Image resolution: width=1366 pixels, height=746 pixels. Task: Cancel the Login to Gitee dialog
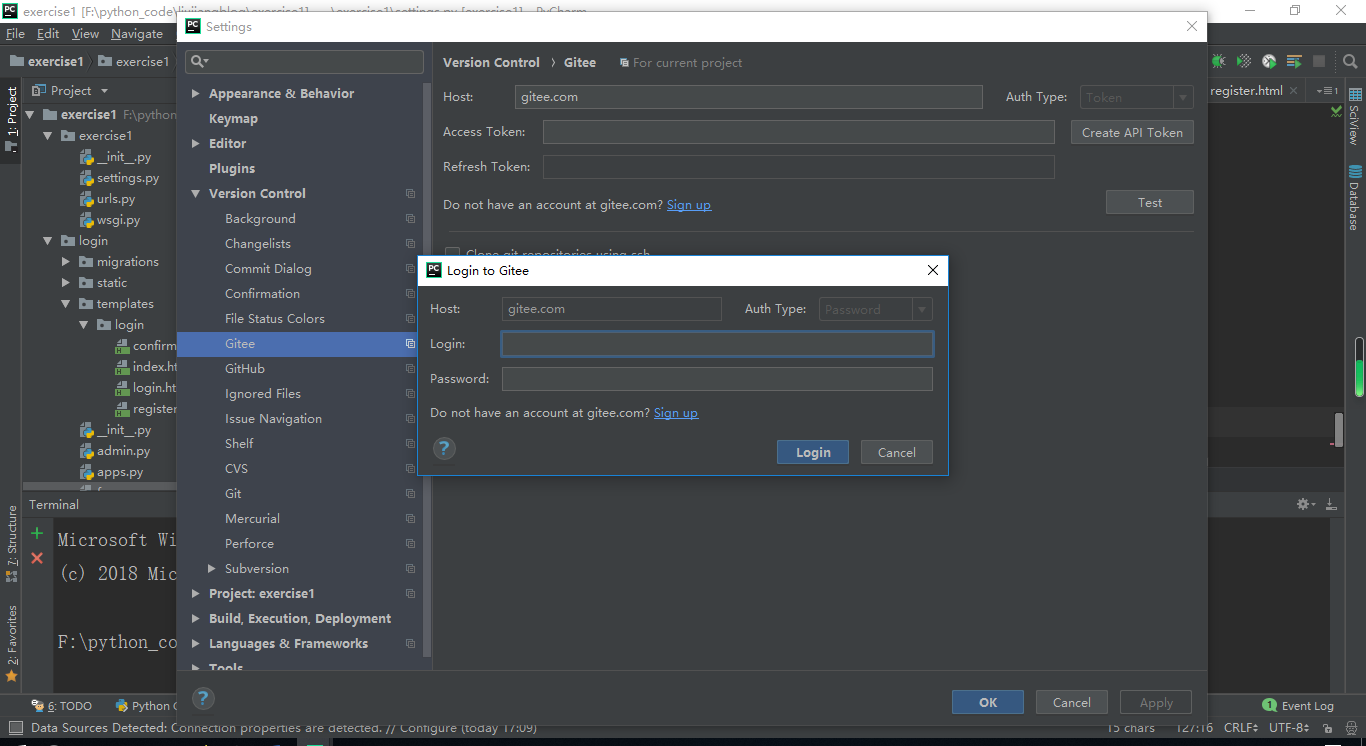click(897, 452)
